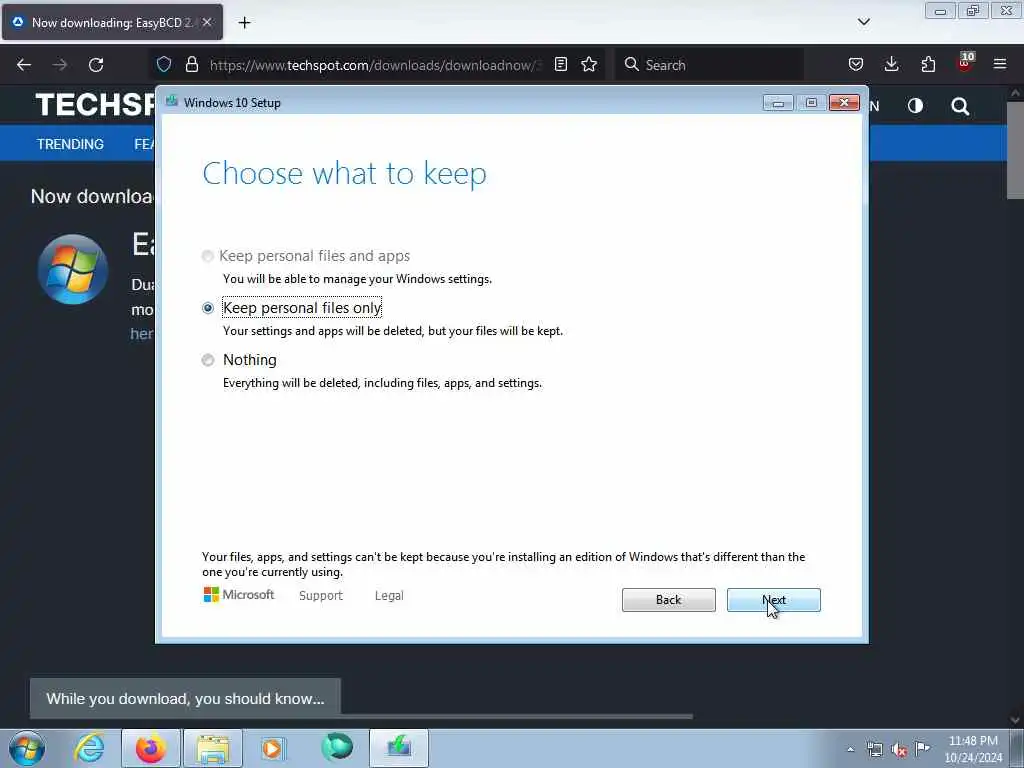The width and height of the screenshot is (1024, 768).
Task: Click the Firefox page vertical scrollbar
Action: pyautogui.click(x=1015, y=150)
